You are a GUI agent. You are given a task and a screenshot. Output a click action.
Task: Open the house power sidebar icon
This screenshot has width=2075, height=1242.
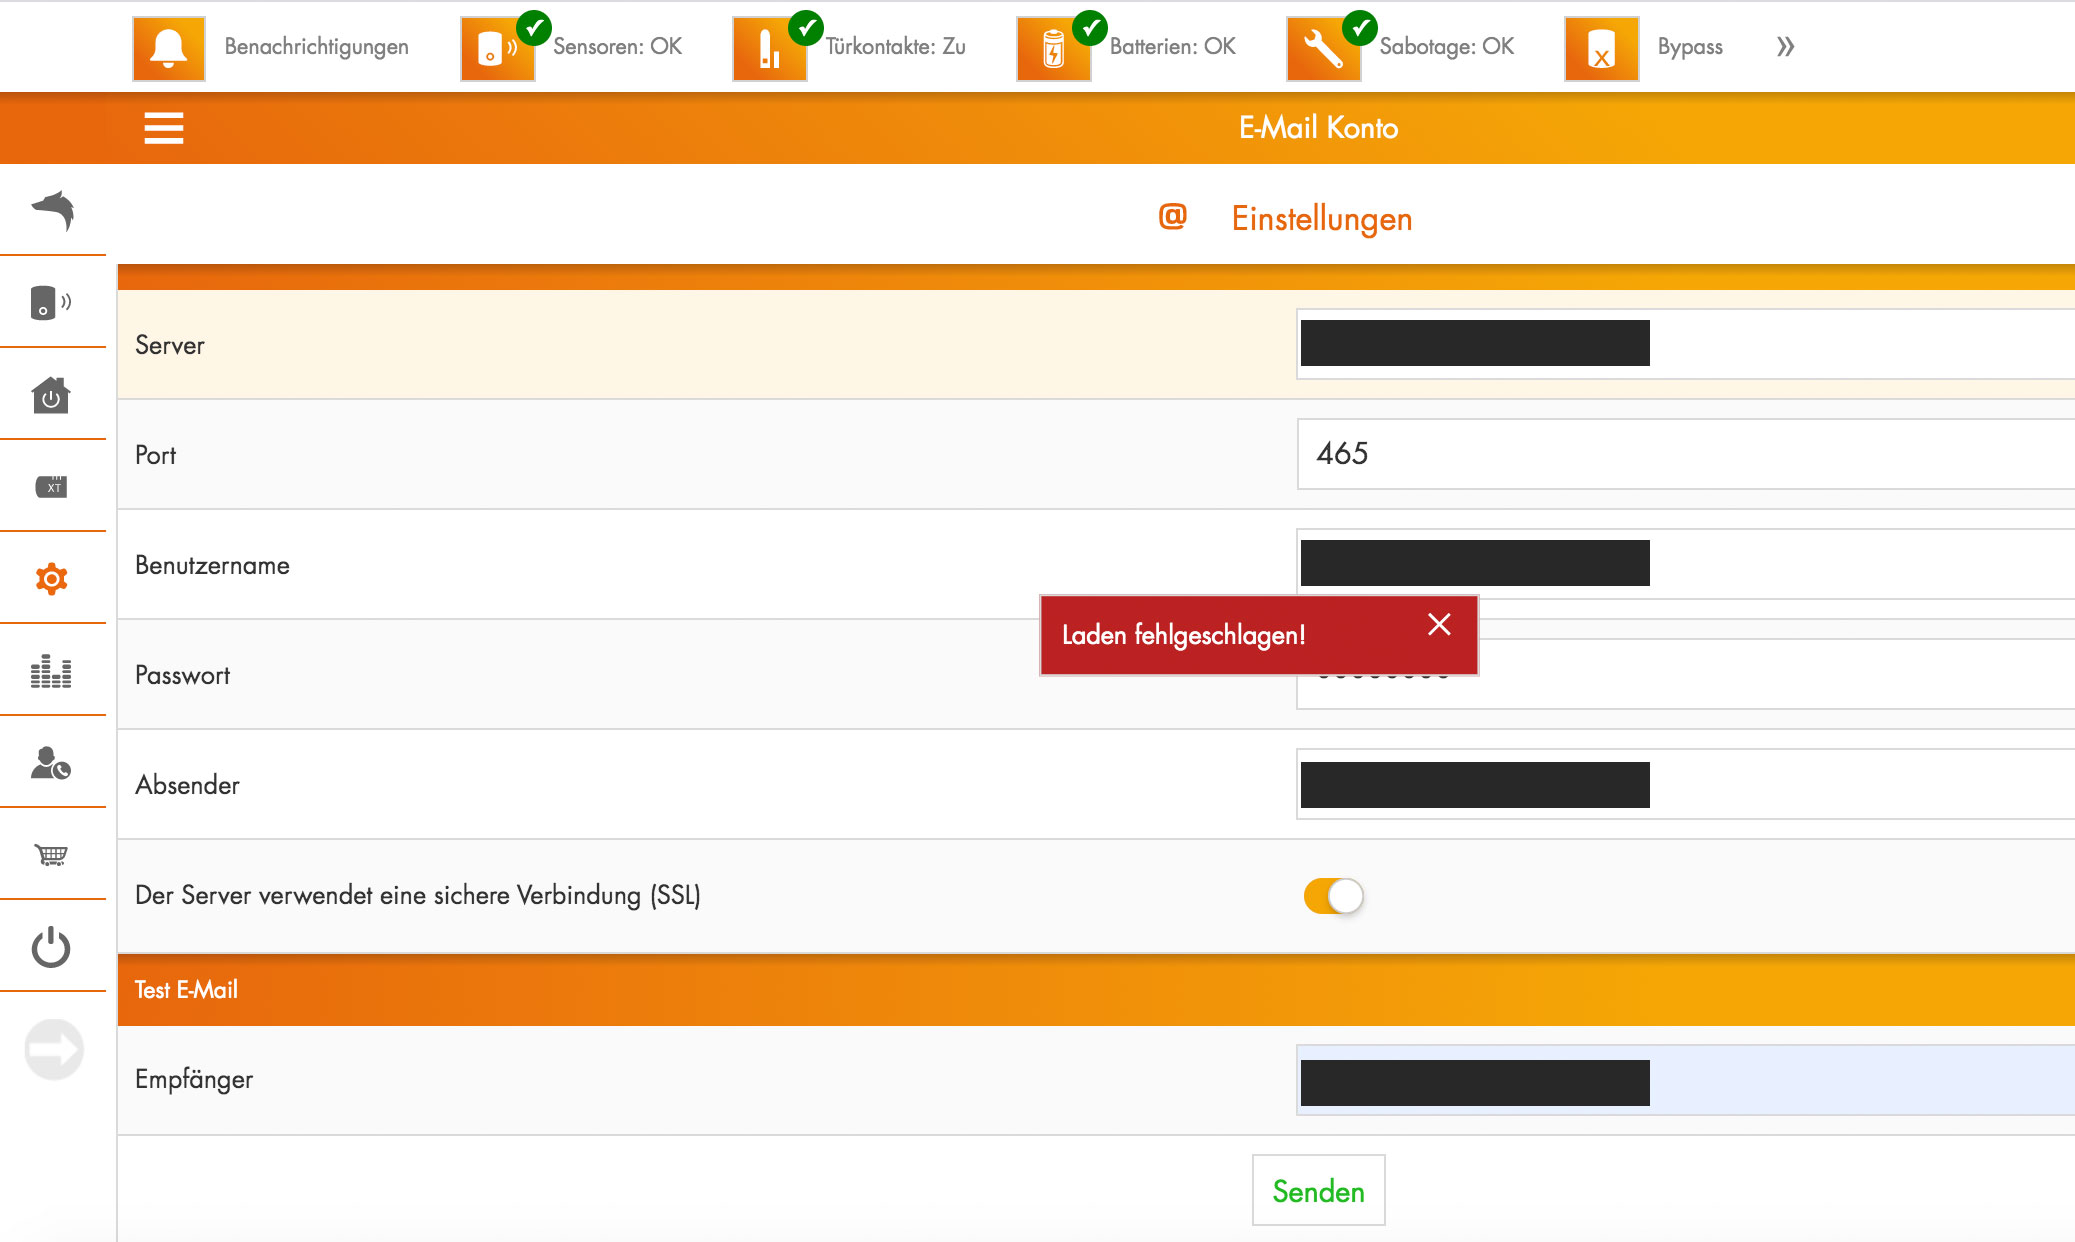(x=51, y=395)
